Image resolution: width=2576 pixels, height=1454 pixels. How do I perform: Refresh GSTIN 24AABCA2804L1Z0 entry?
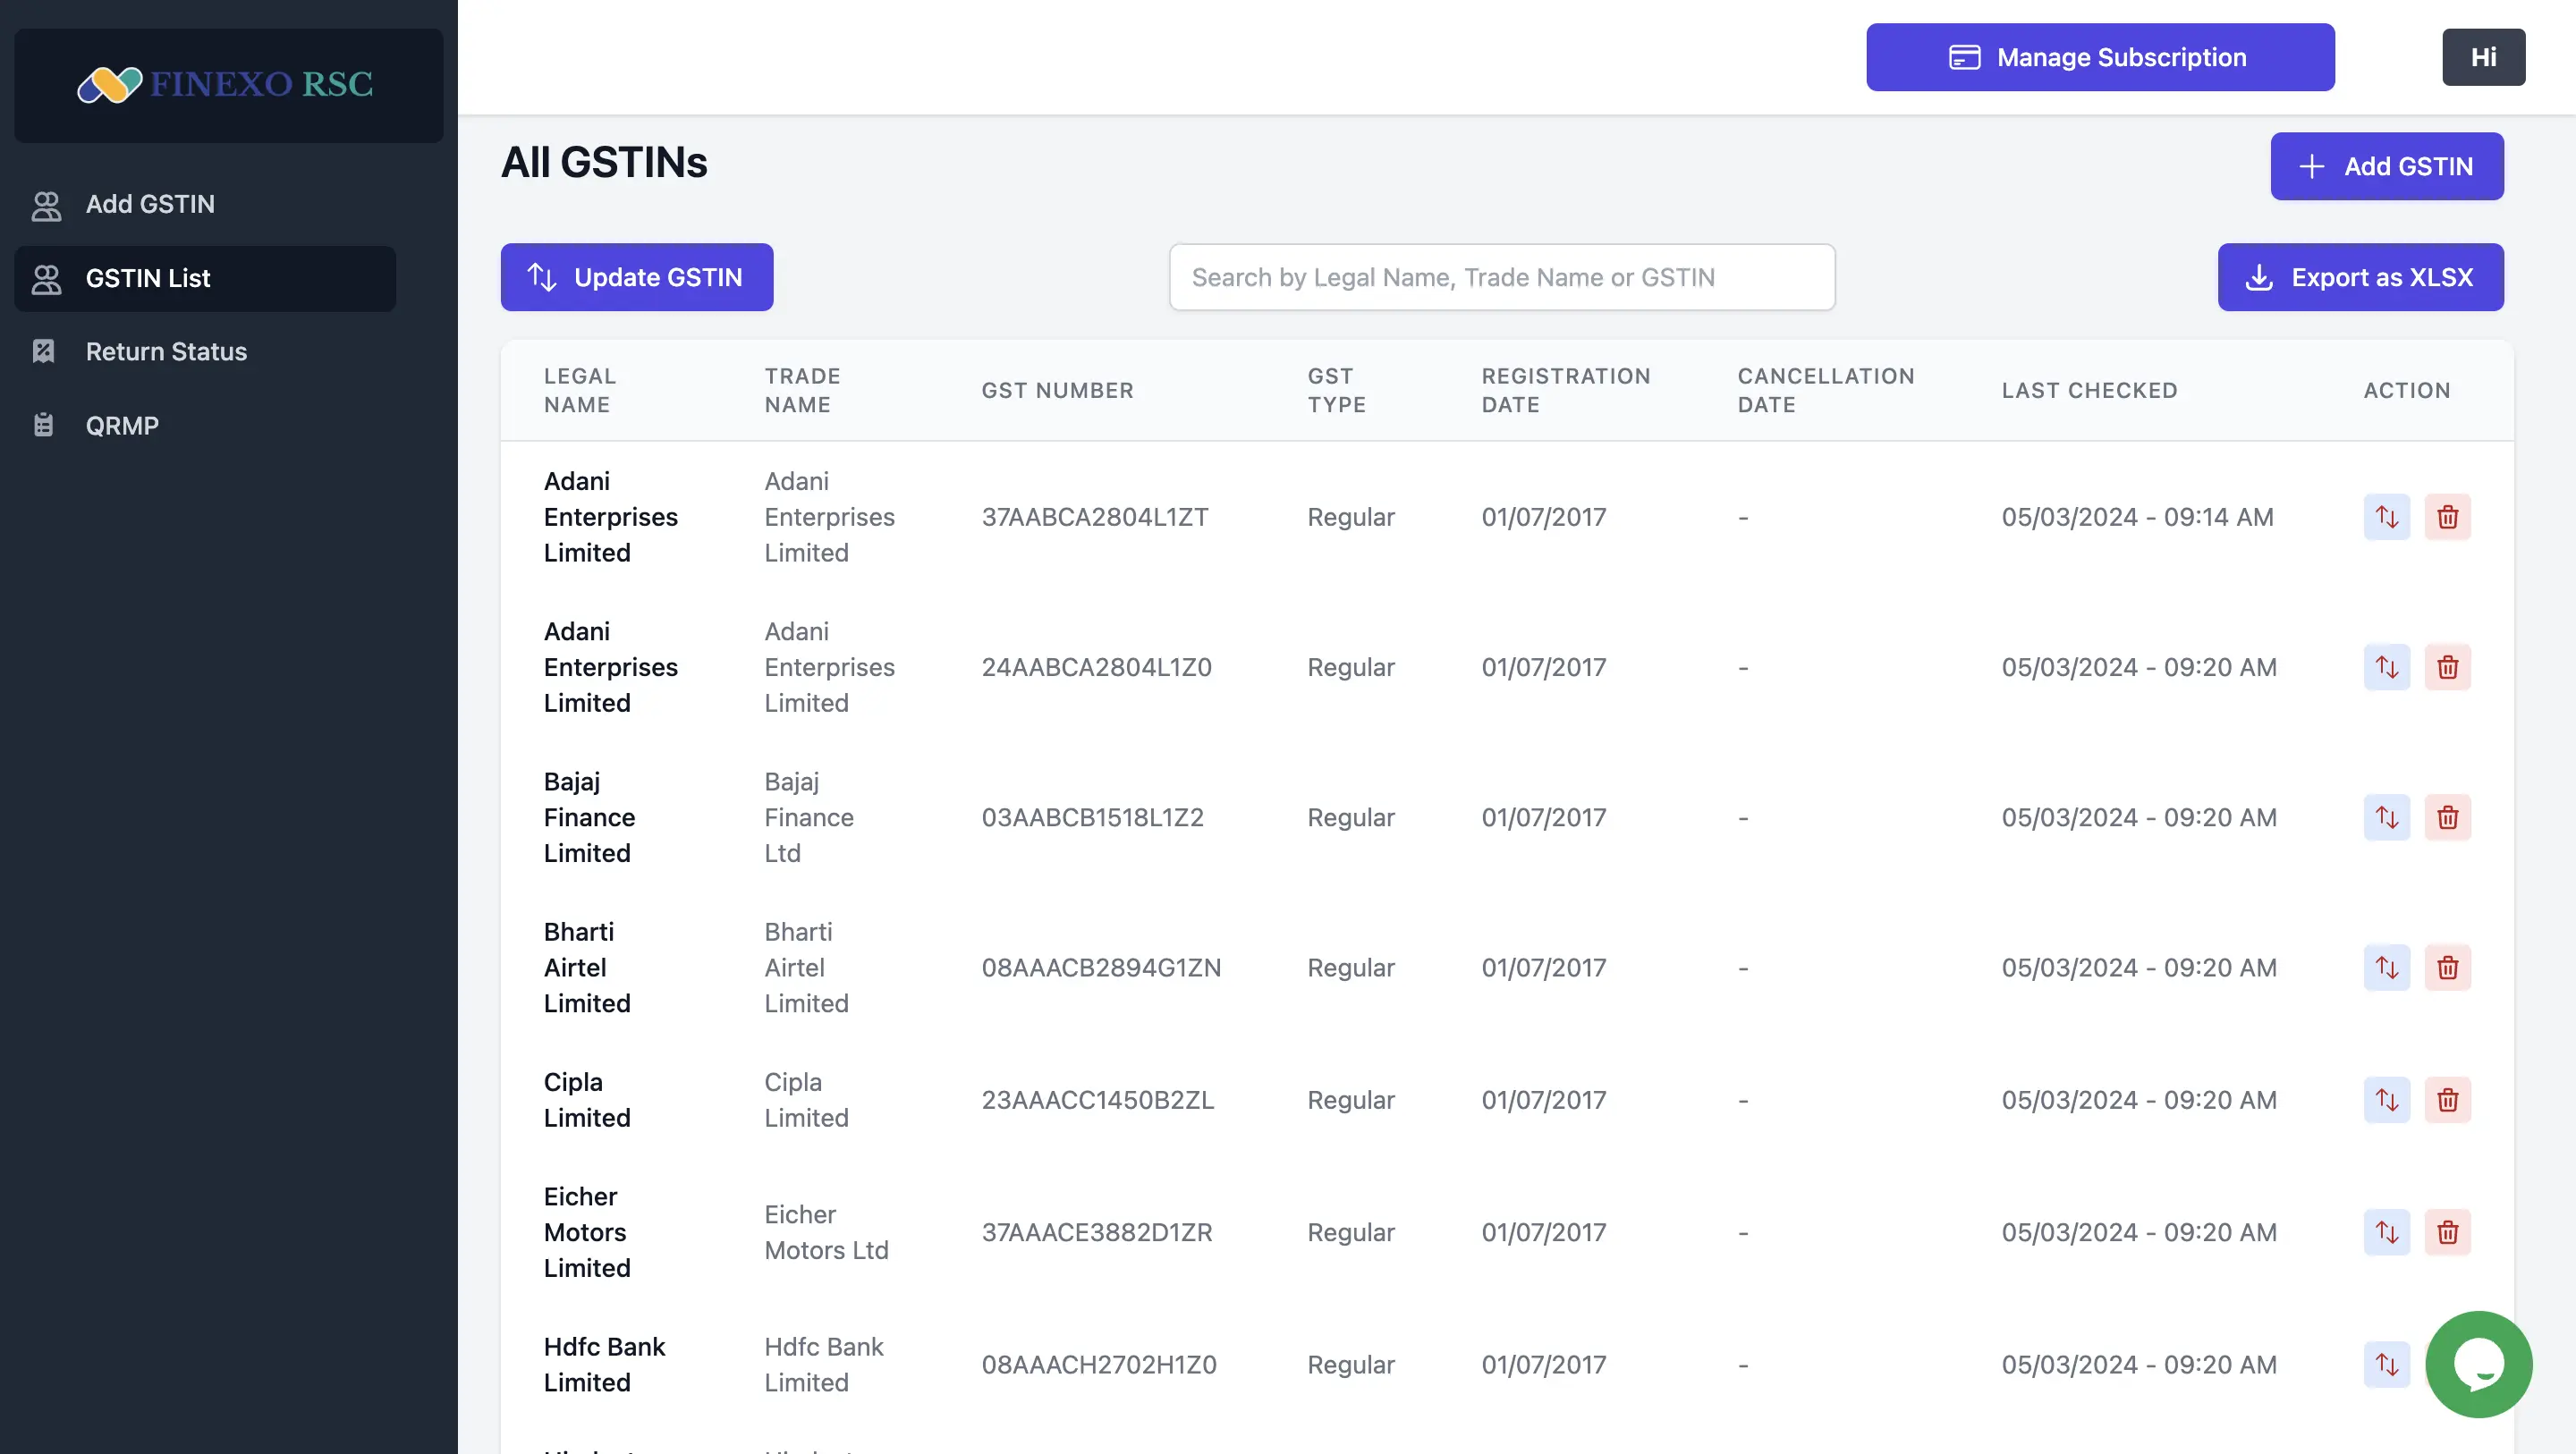[x=2387, y=667]
